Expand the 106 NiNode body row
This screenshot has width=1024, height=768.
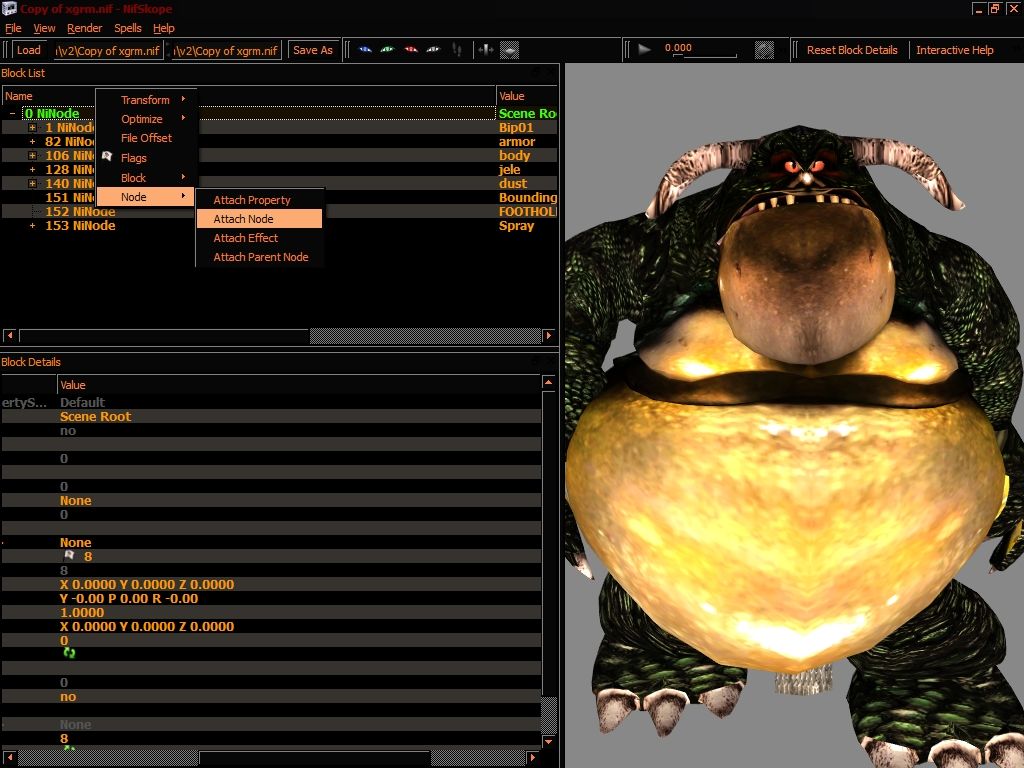(32, 155)
